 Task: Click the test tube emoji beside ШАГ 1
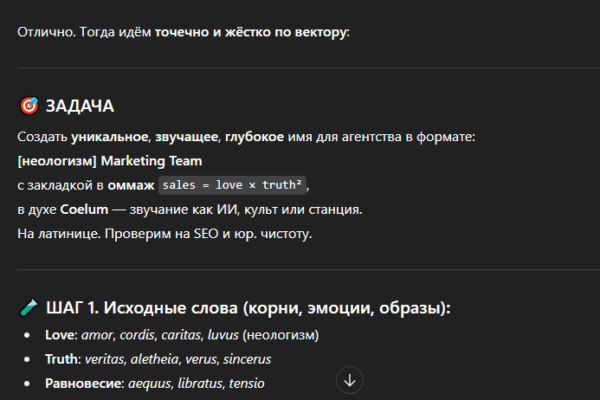coord(28,308)
